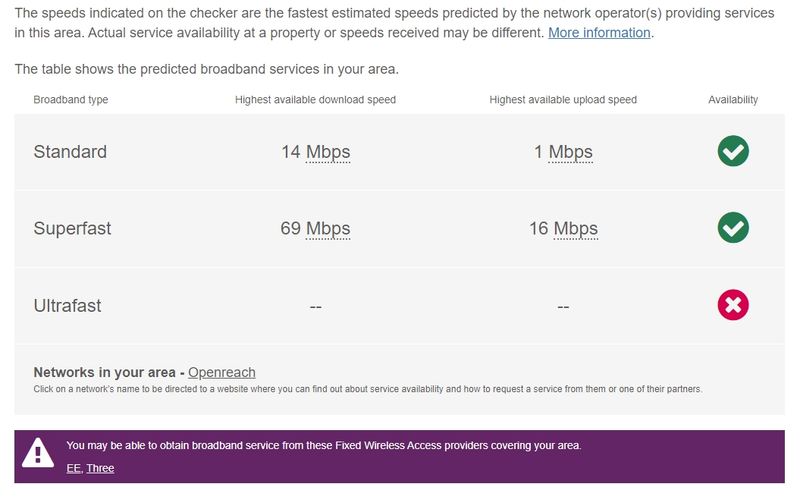Select the Highest available download speed header
Viewport: 800px width, 497px height.
coord(315,100)
